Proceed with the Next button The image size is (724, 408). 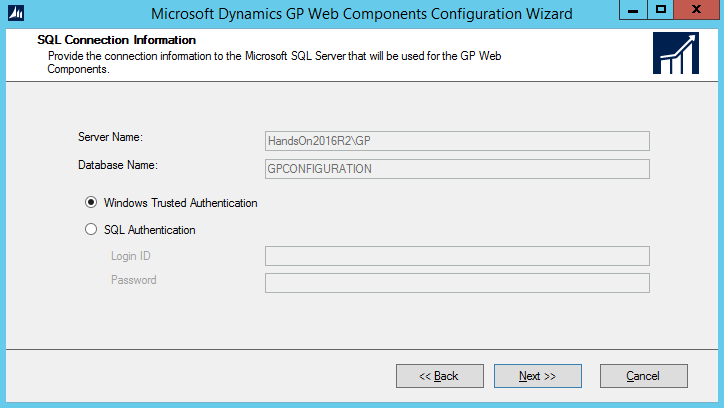pyautogui.click(x=537, y=376)
